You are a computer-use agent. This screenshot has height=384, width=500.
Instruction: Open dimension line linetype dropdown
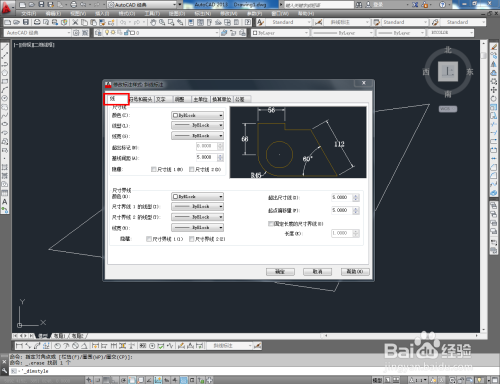pyautogui.click(x=197, y=125)
